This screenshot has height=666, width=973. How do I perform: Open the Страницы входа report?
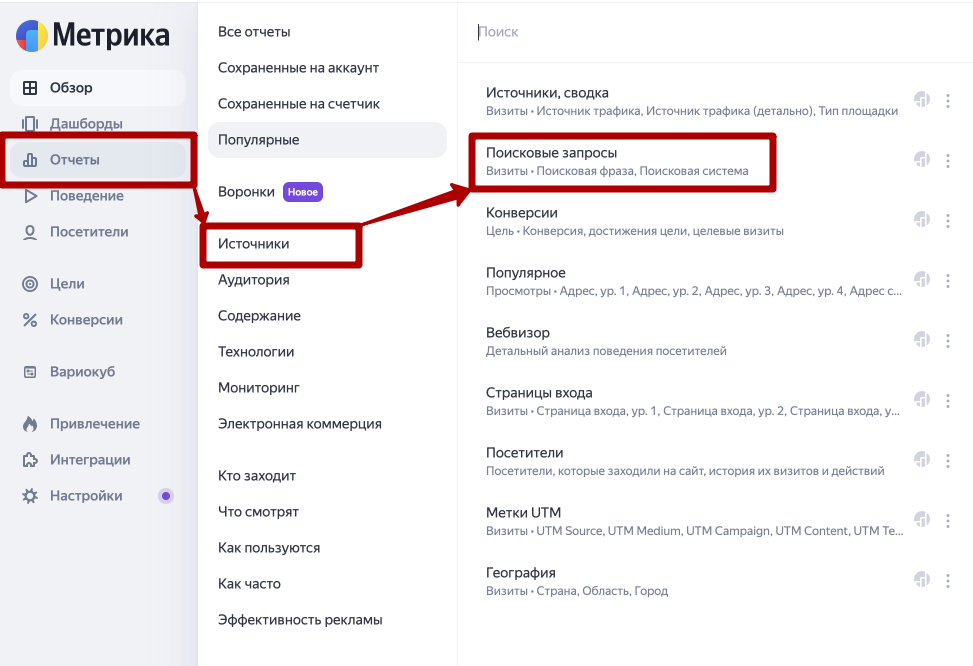point(693,402)
